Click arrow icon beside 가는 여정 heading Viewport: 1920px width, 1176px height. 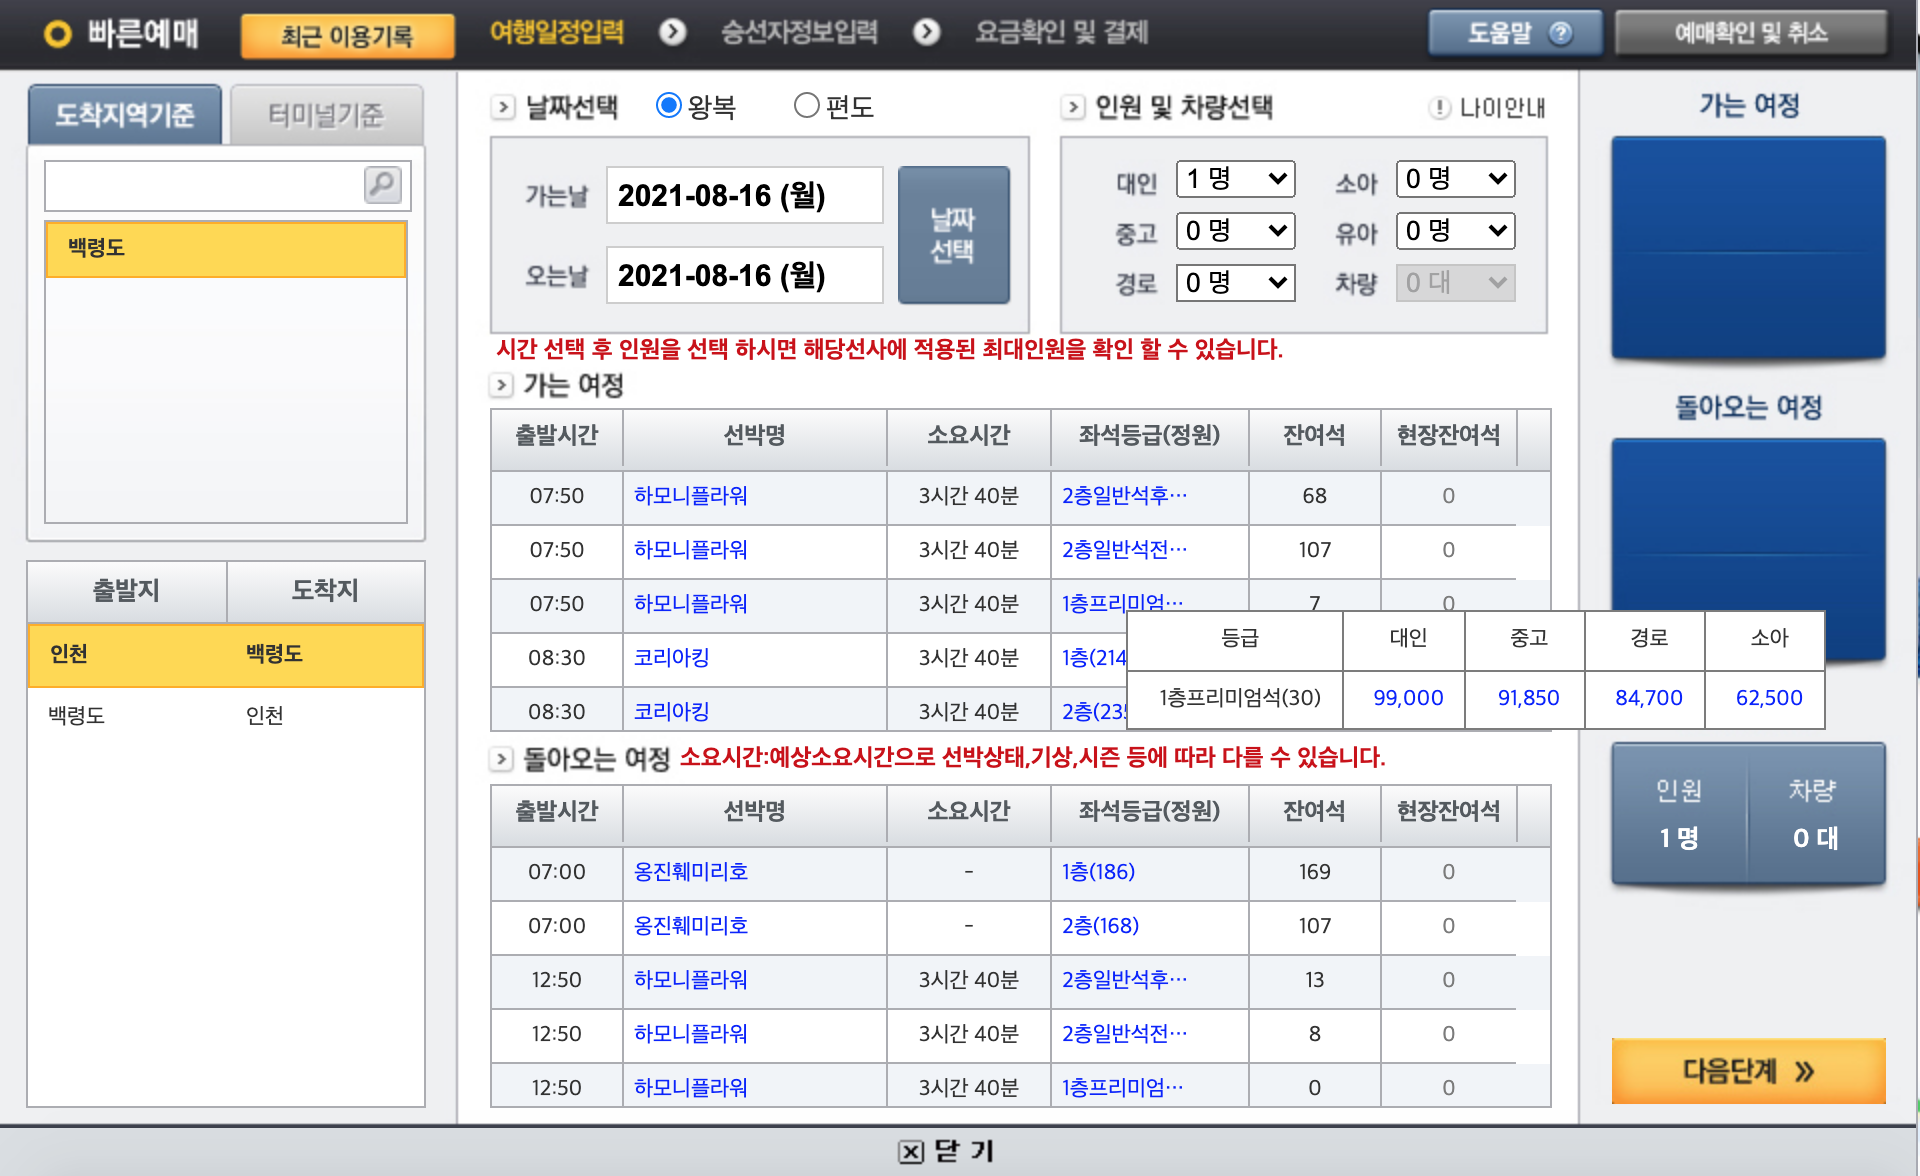click(502, 385)
